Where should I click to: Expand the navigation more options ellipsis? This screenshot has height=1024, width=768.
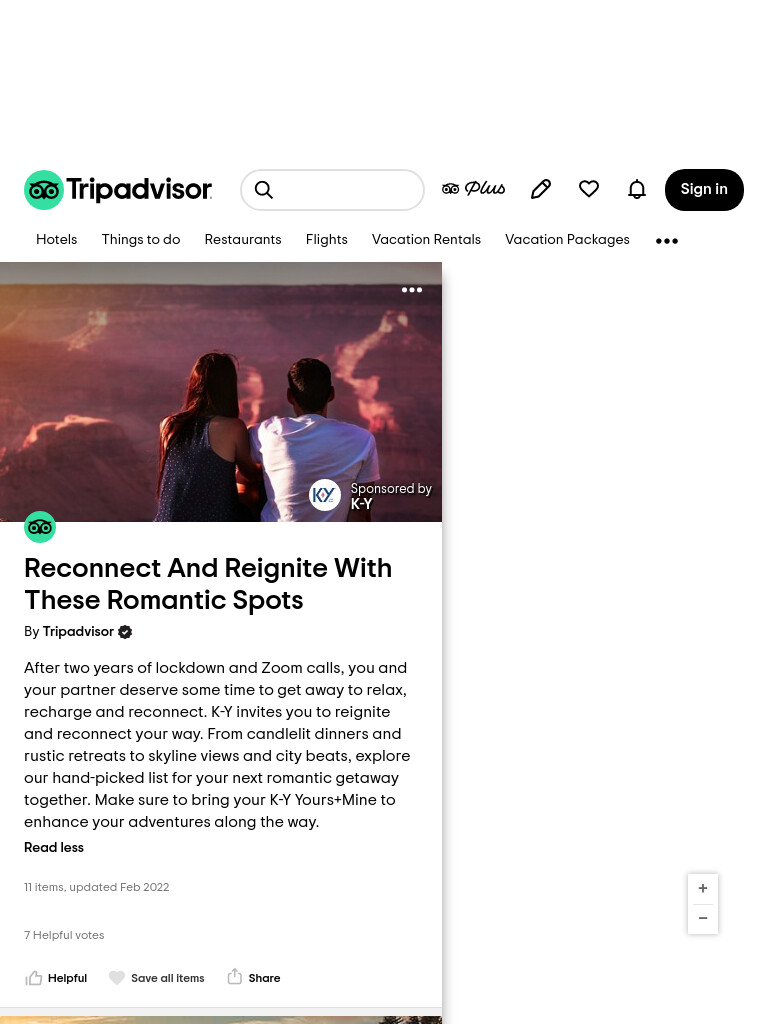667,241
